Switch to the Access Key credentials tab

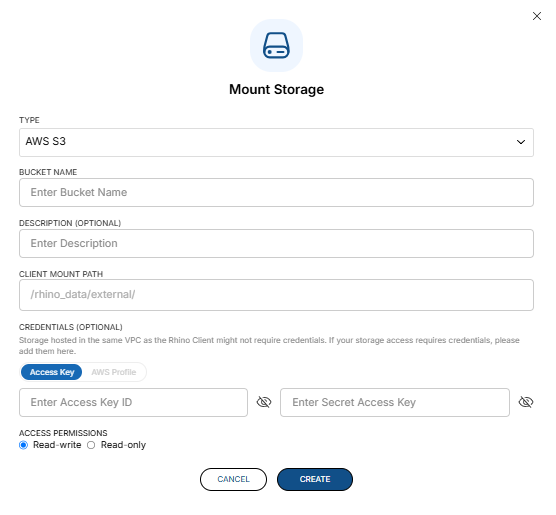52,372
